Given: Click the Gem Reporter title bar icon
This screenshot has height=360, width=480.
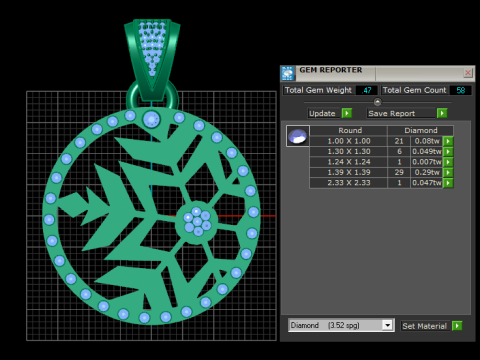Looking at the screenshot, I should point(288,73).
